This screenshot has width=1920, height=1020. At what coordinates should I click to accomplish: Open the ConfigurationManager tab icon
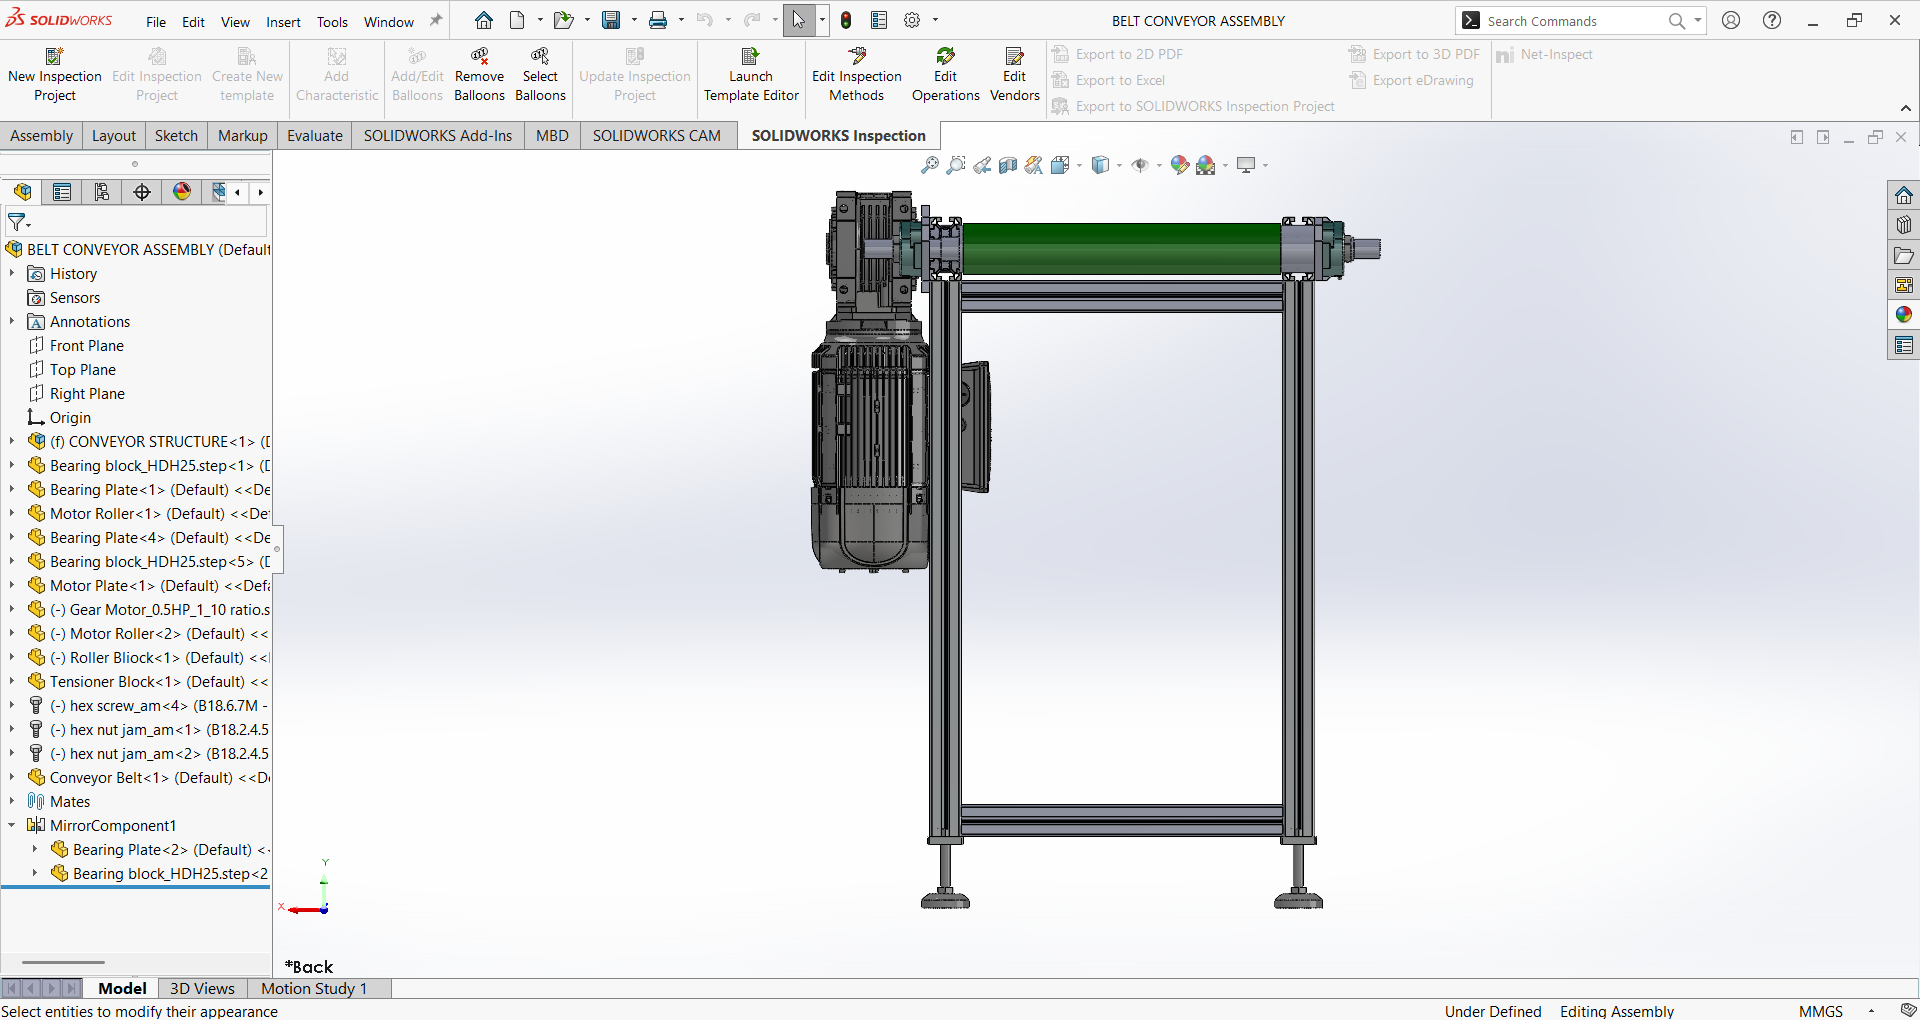coord(102,192)
